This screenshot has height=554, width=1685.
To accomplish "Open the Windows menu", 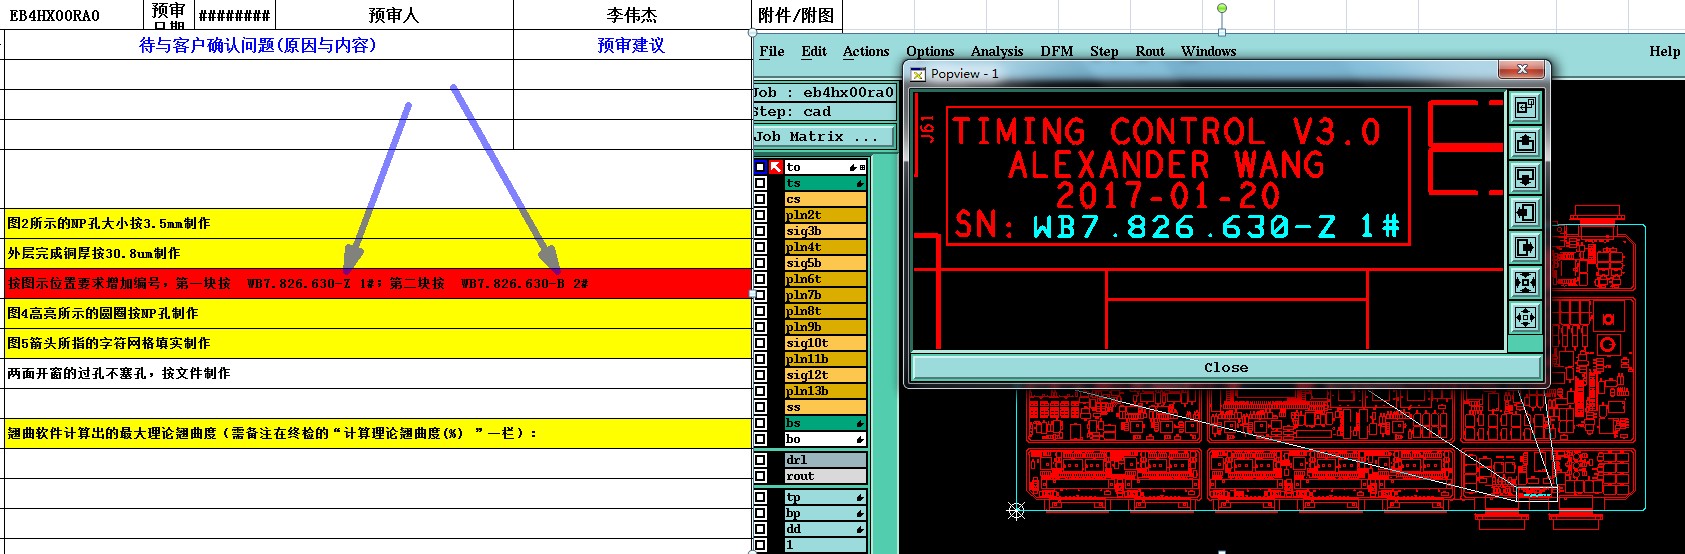I will point(1208,51).
